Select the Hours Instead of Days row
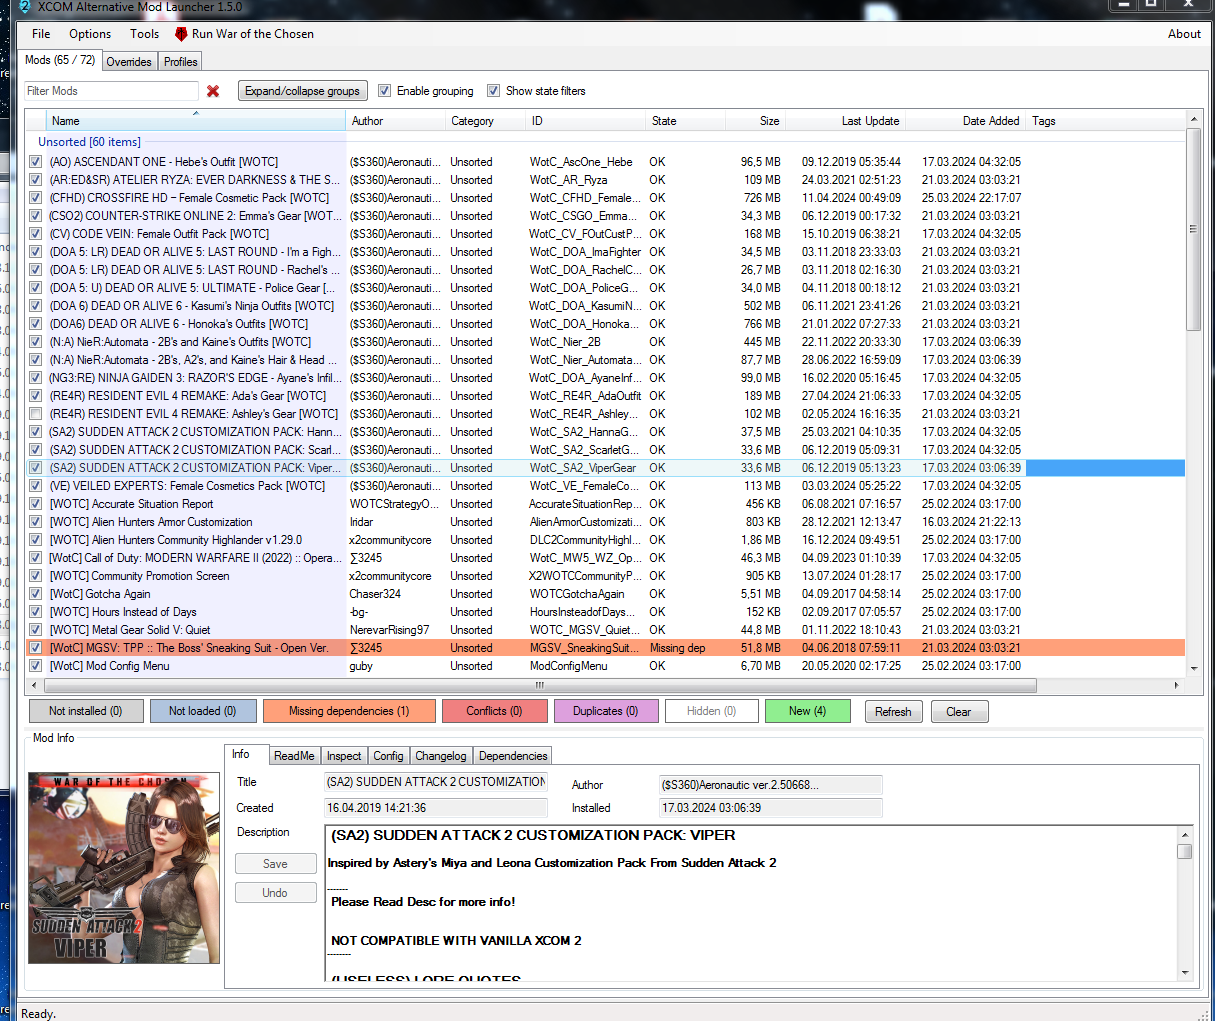Image resolution: width=1215 pixels, height=1021 pixels. point(605,612)
